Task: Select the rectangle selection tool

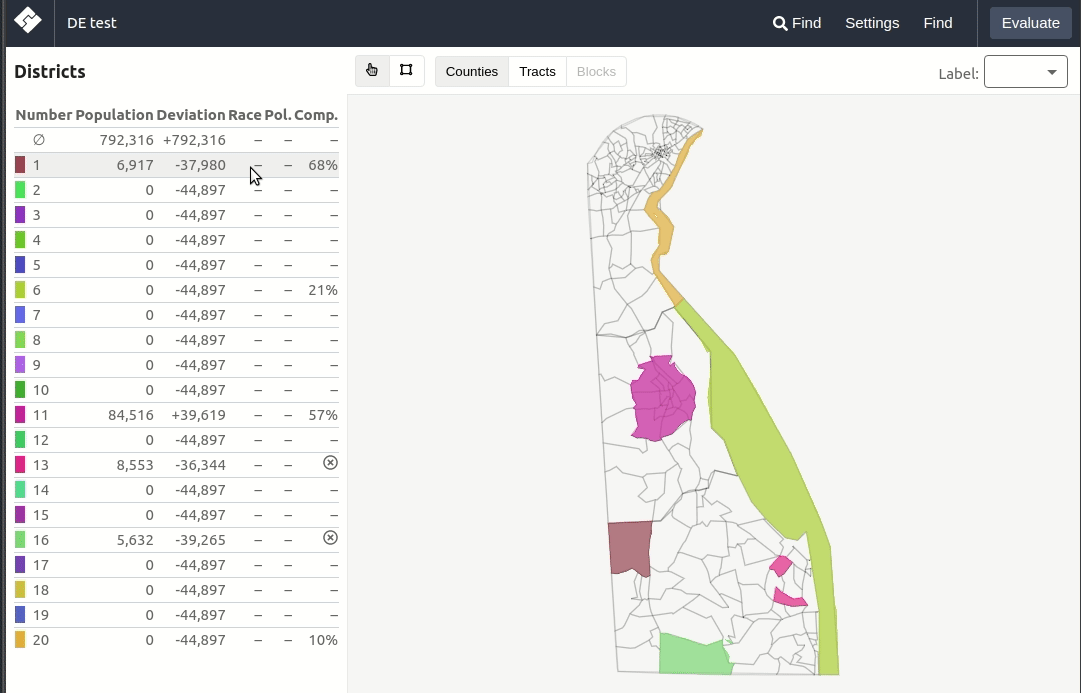Action: tap(405, 70)
